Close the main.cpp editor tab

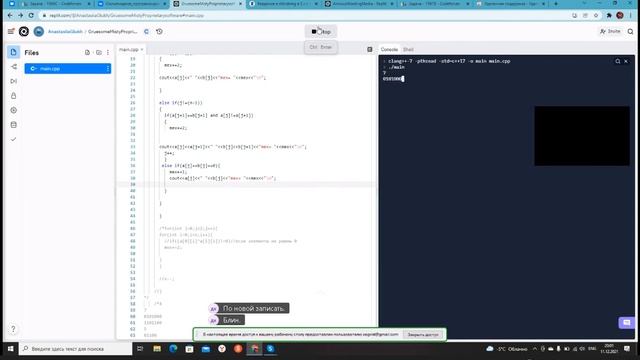pos(142,49)
